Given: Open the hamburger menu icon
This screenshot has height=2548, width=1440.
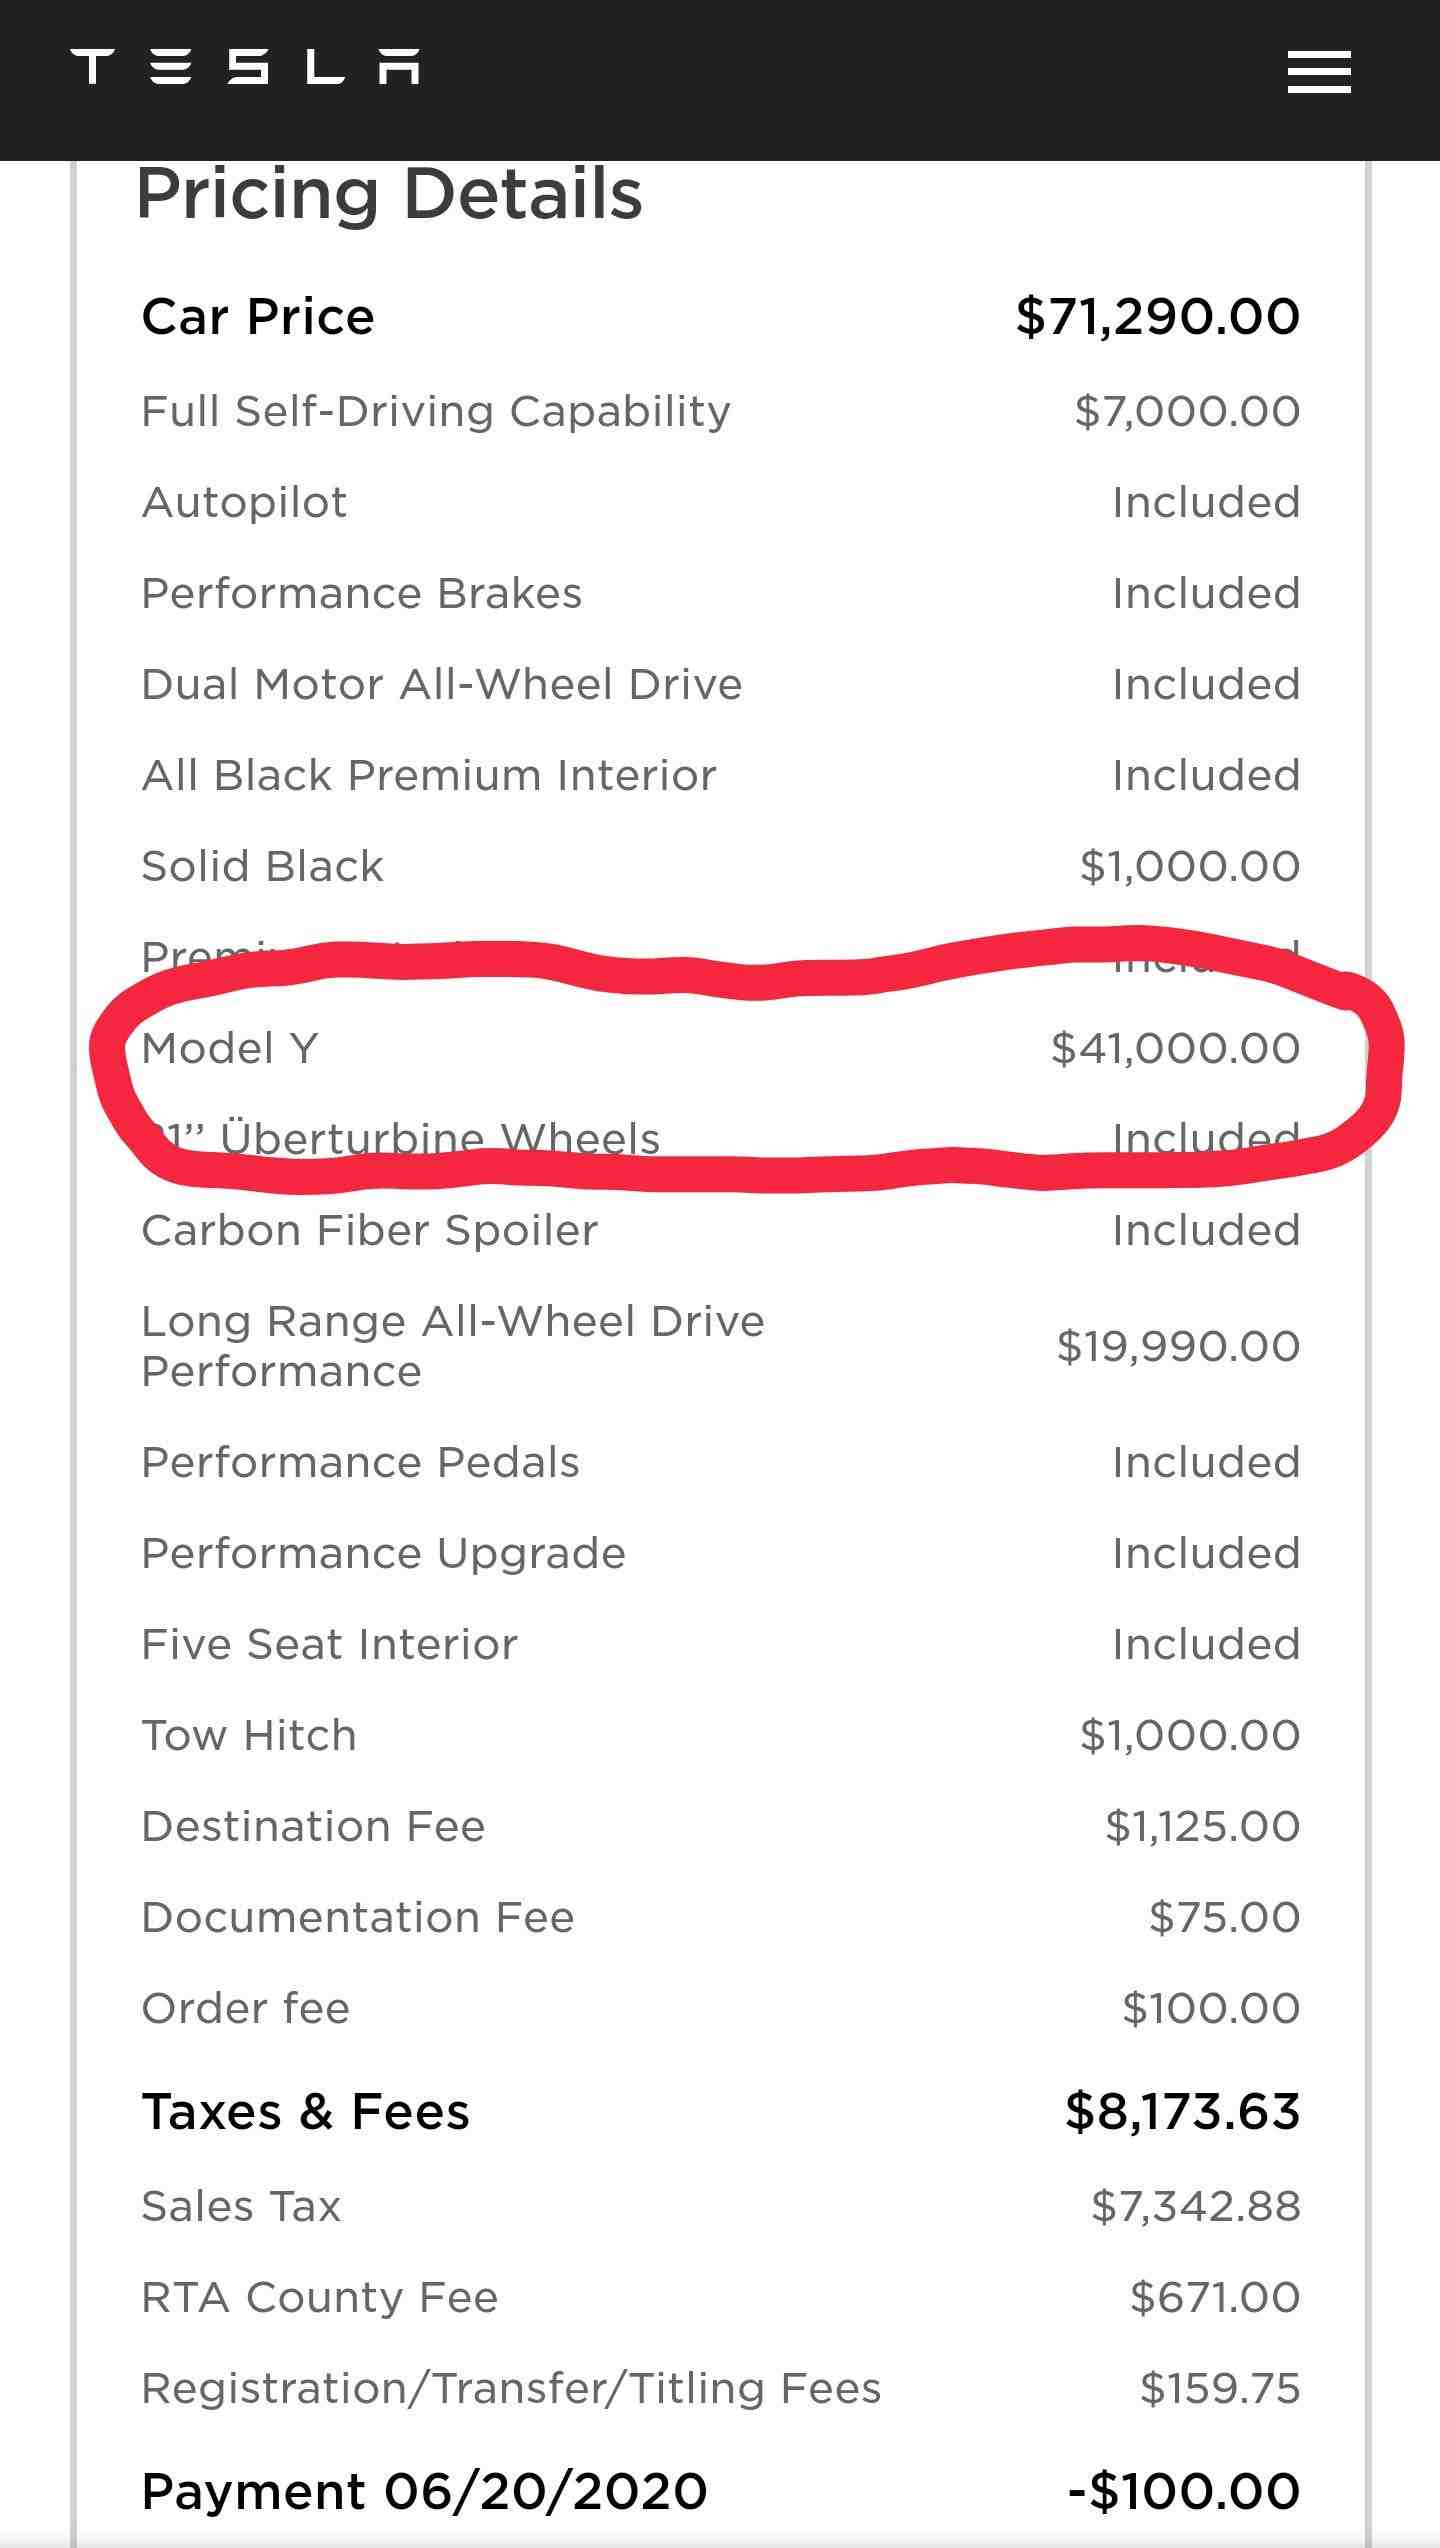Looking at the screenshot, I should click(x=1319, y=73).
